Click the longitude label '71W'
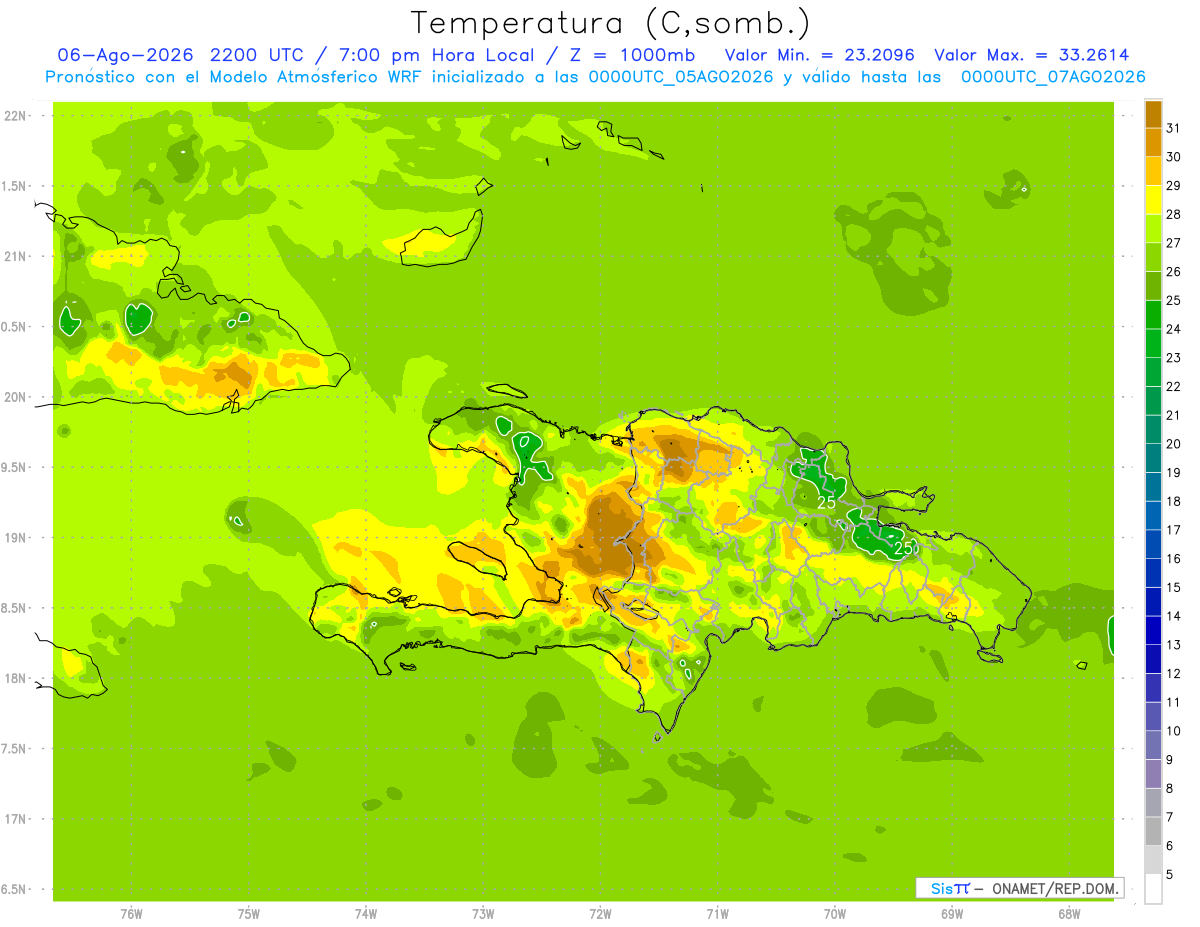Viewport: 1200px width, 927px height. click(x=717, y=914)
